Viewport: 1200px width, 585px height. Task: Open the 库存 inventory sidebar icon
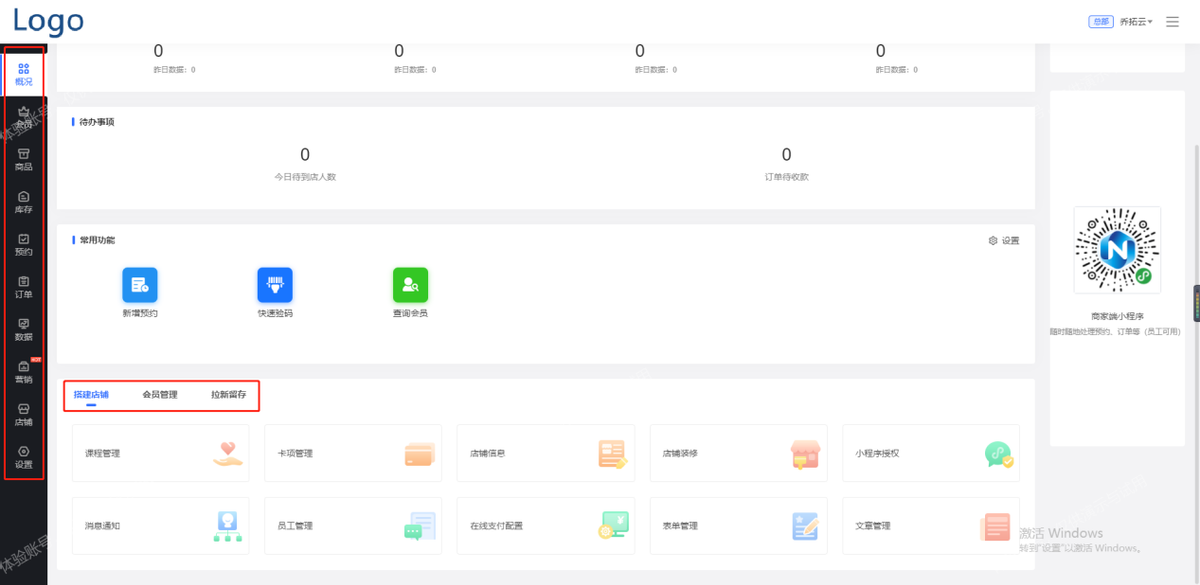pyautogui.click(x=24, y=202)
